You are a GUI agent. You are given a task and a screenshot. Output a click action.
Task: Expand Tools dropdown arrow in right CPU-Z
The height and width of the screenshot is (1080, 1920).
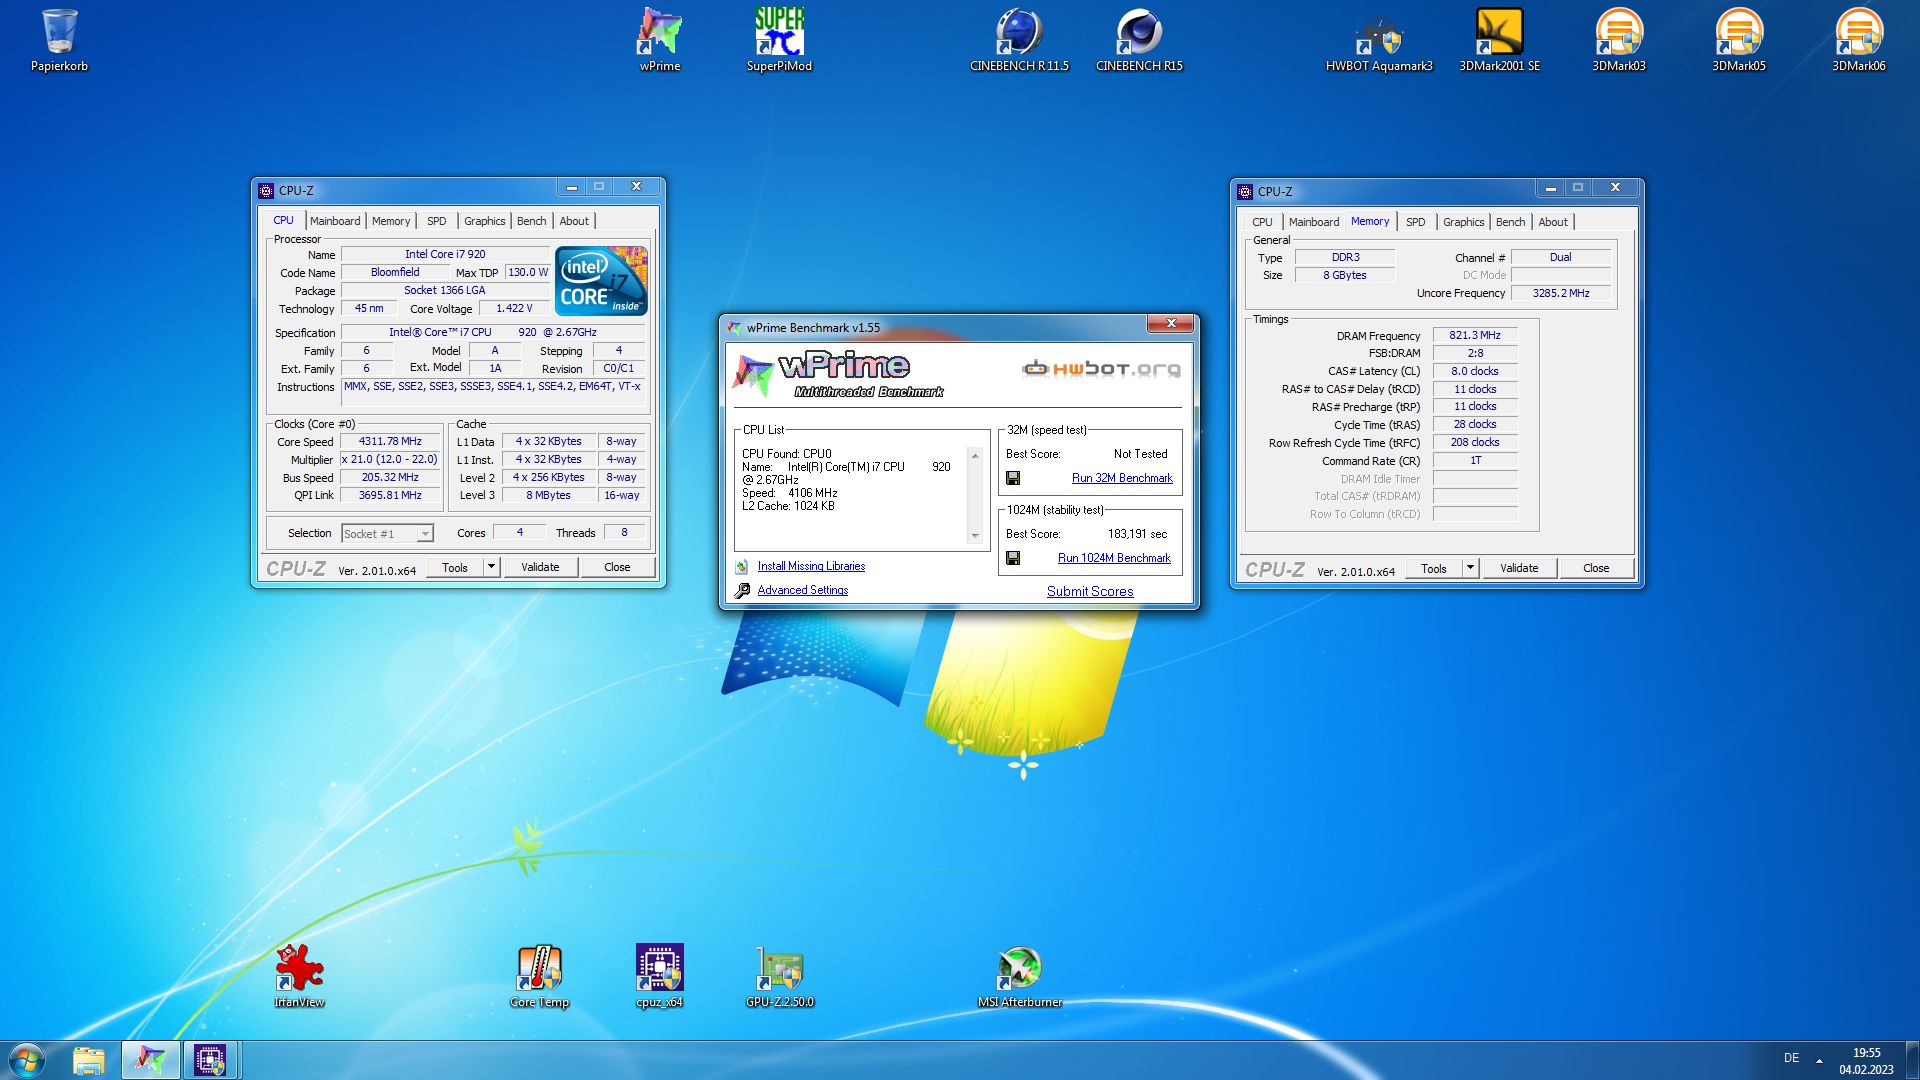click(1470, 568)
